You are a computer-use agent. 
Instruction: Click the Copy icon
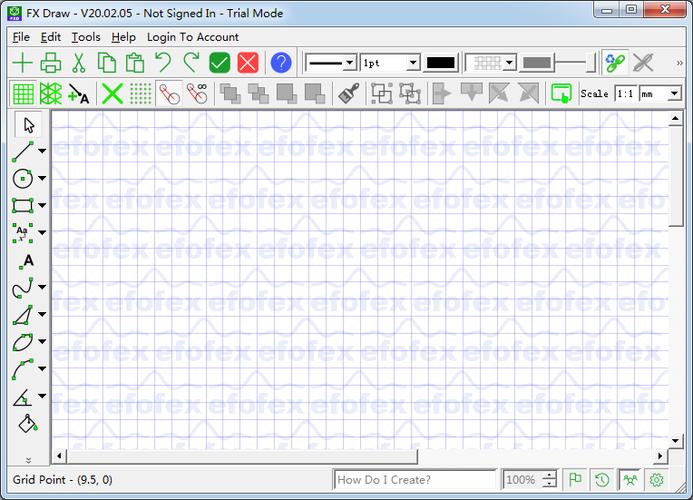click(107, 63)
